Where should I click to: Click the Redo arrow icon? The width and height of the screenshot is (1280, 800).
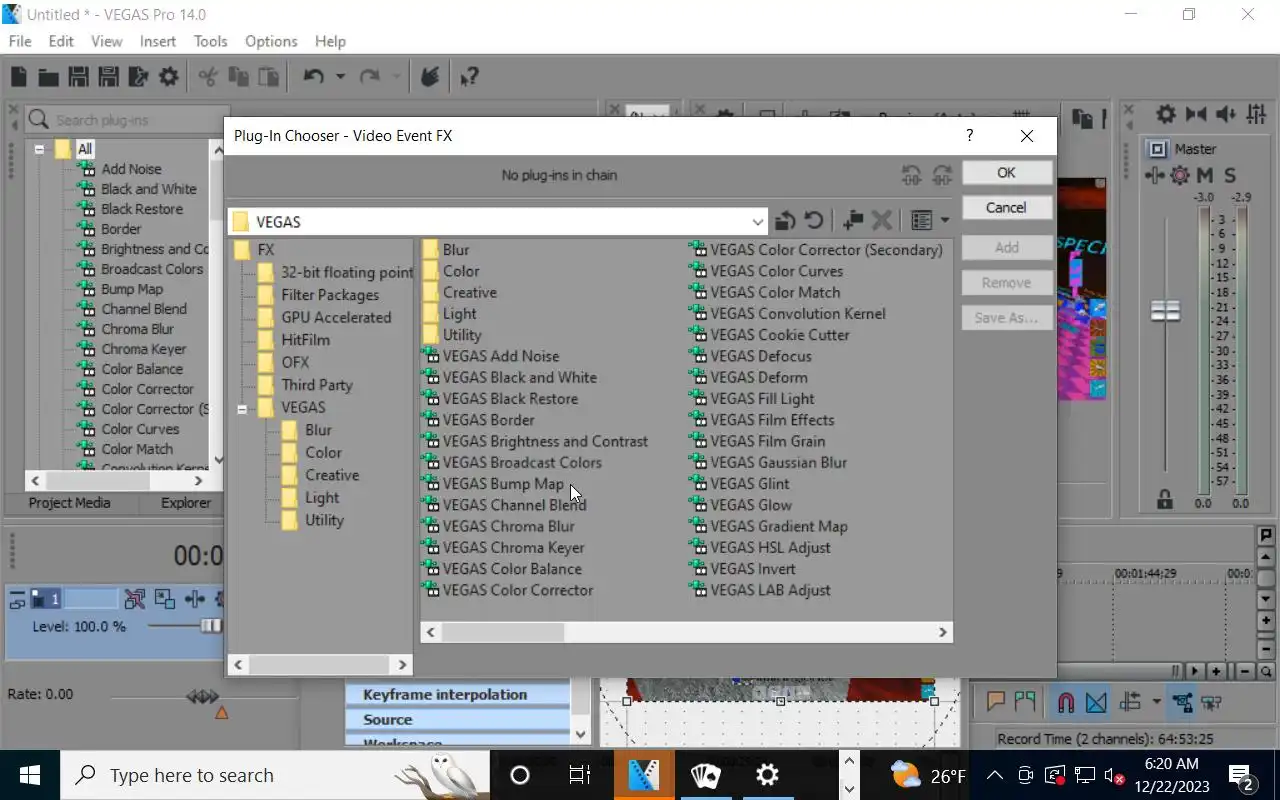[x=369, y=77]
